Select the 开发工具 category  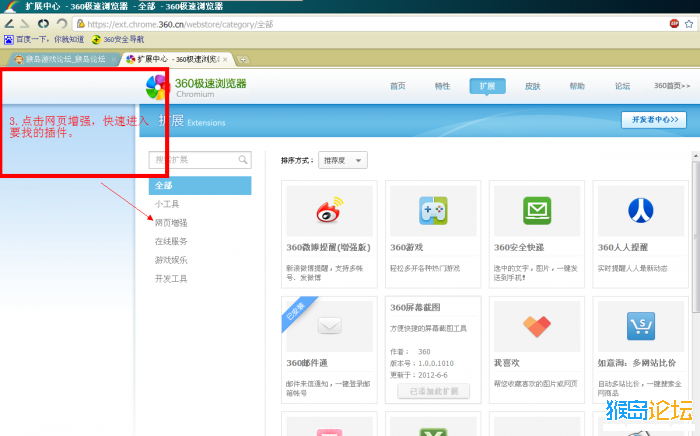coord(171,279)
